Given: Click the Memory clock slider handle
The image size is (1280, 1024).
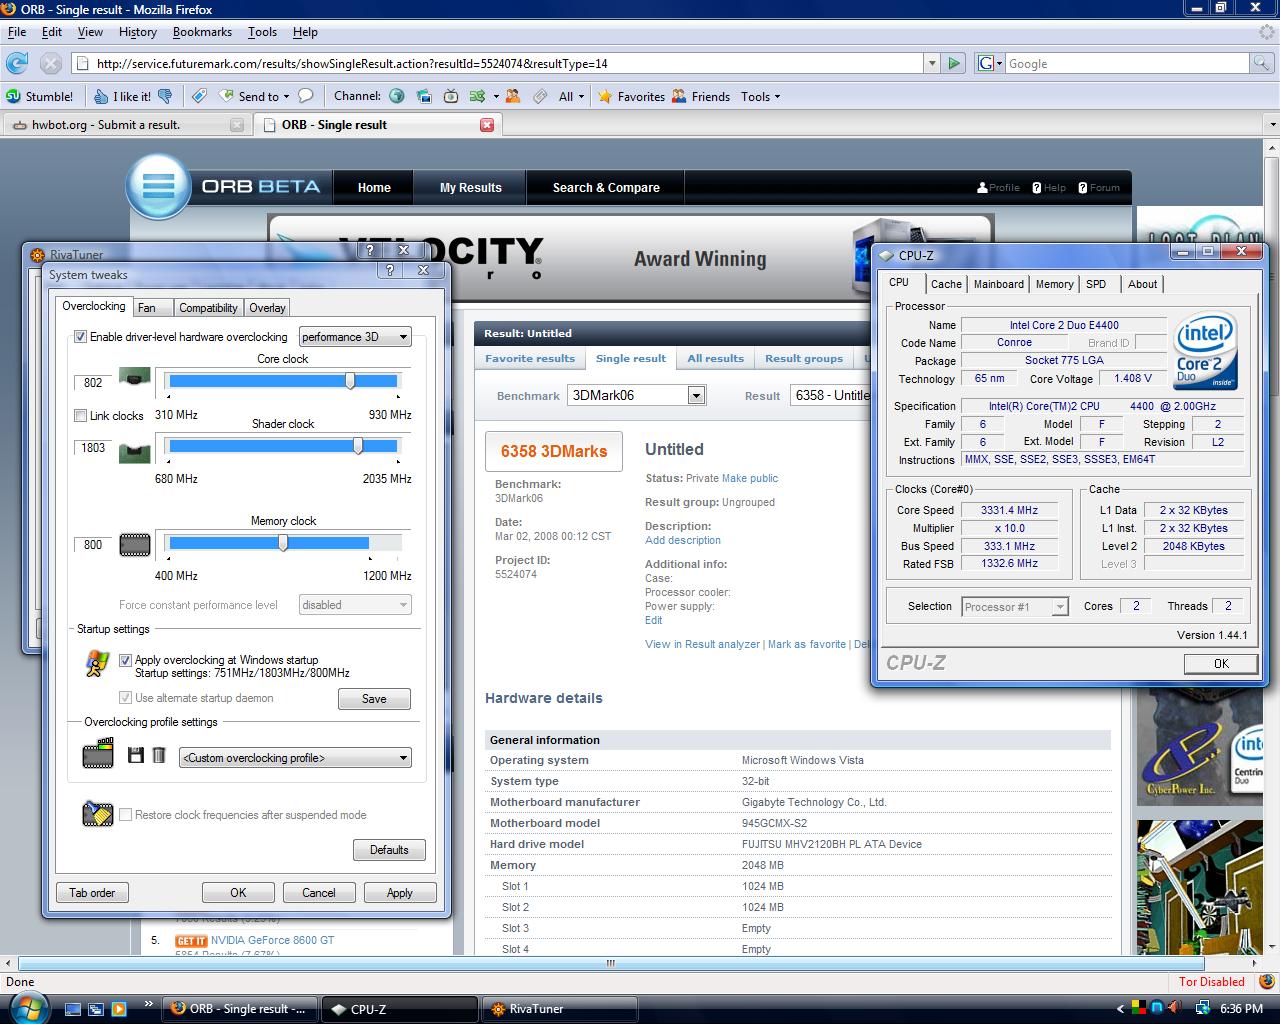Looking at the screenshot, I should point(283,543).
